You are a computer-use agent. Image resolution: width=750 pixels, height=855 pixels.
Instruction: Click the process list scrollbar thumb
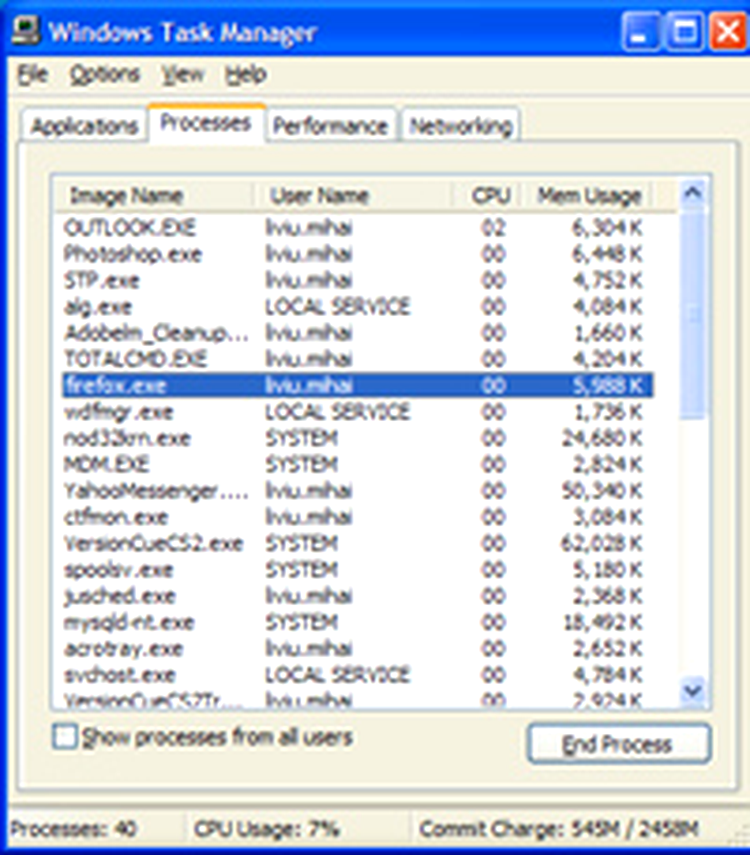point(693,314)
